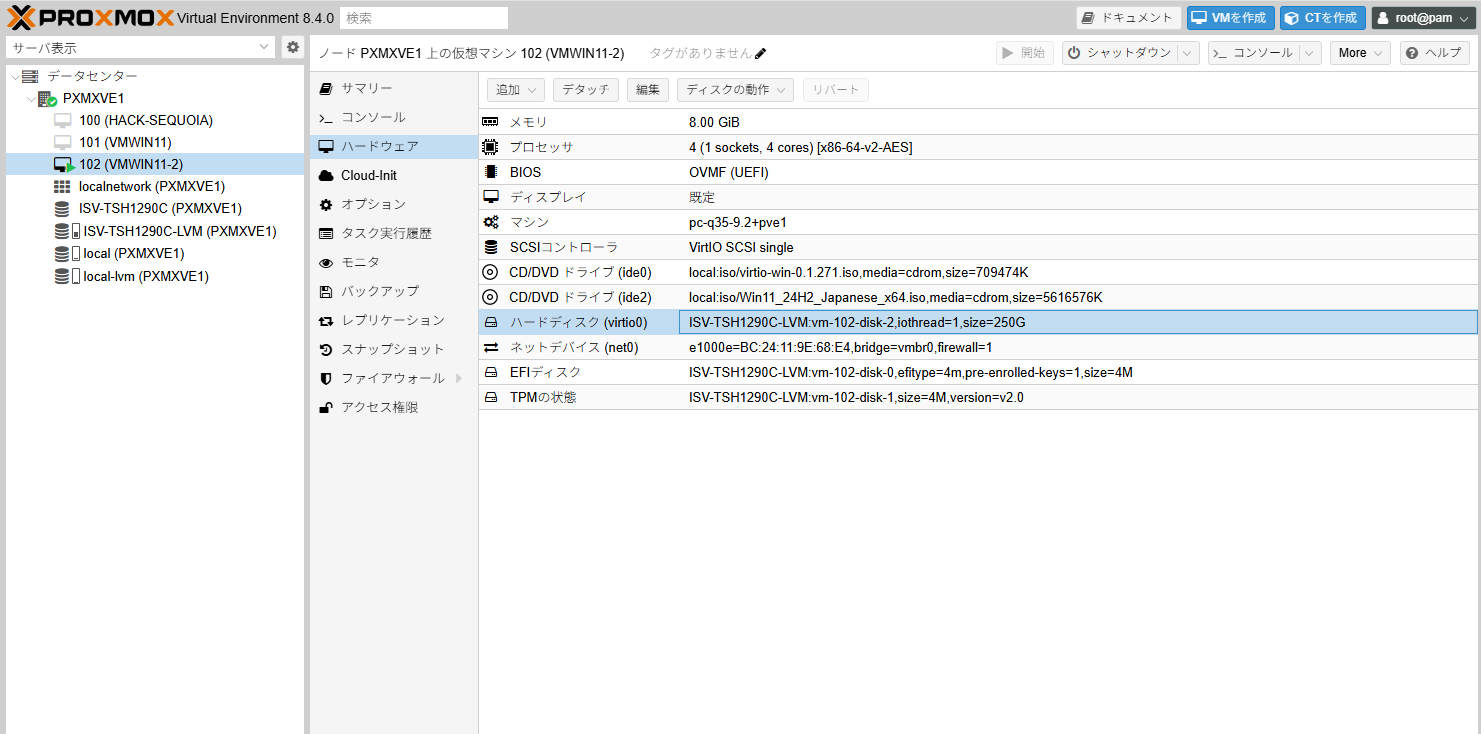Click the memory row icon
The width and height of the screenshot is (1481, 734).
pyautogui.click(x=490, y=122)
